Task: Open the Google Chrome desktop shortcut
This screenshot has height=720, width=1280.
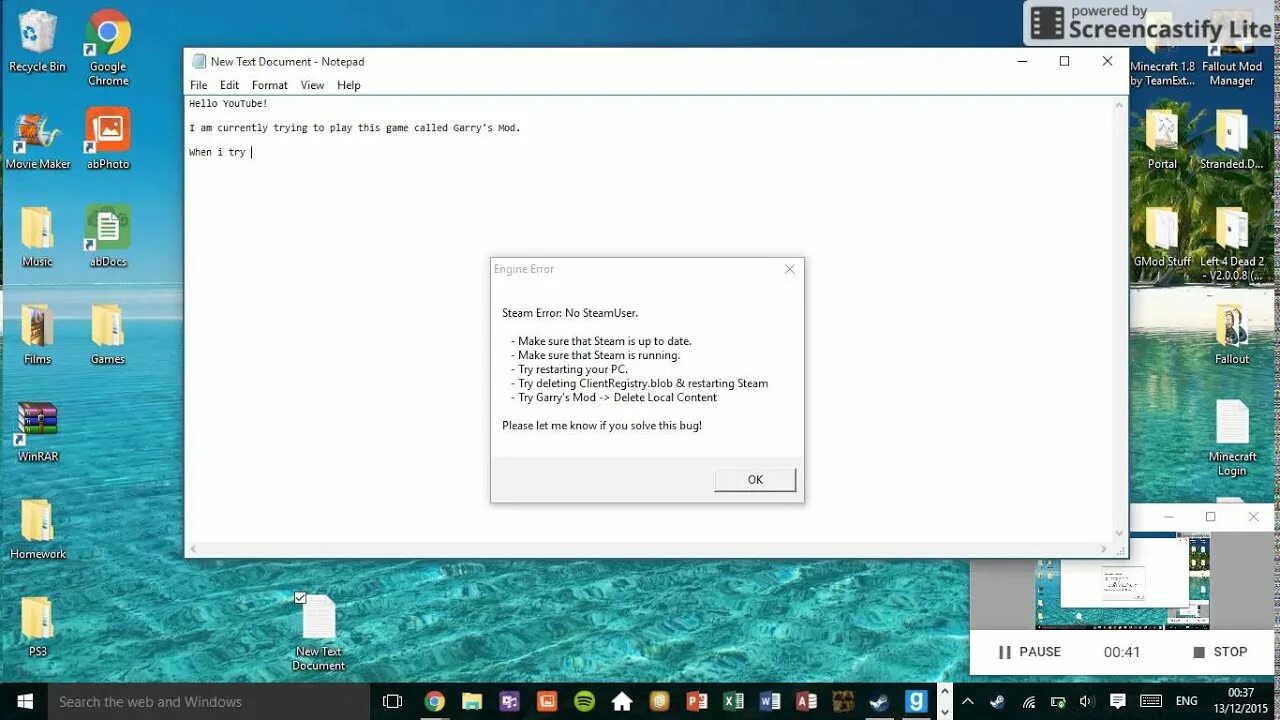Action: 108,47
